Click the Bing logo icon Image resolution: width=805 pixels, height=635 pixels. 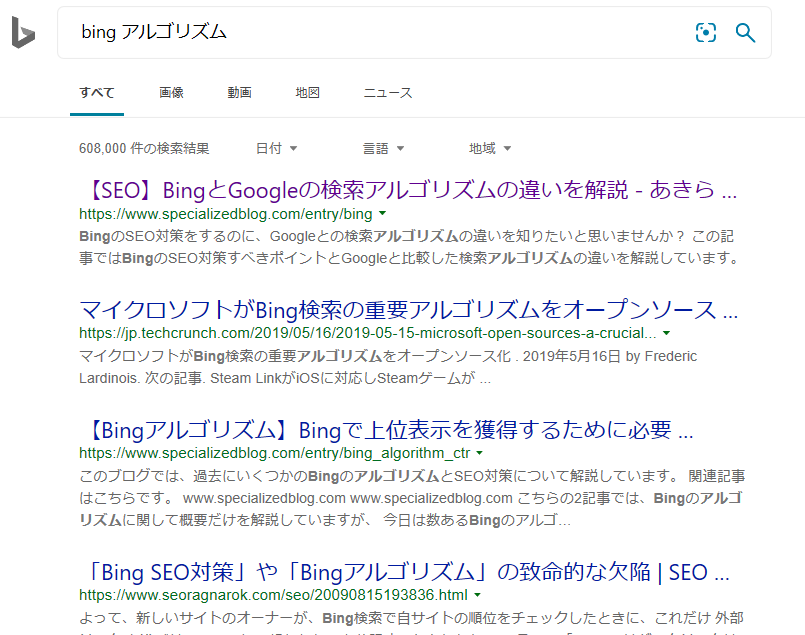(x=23, y=32)
